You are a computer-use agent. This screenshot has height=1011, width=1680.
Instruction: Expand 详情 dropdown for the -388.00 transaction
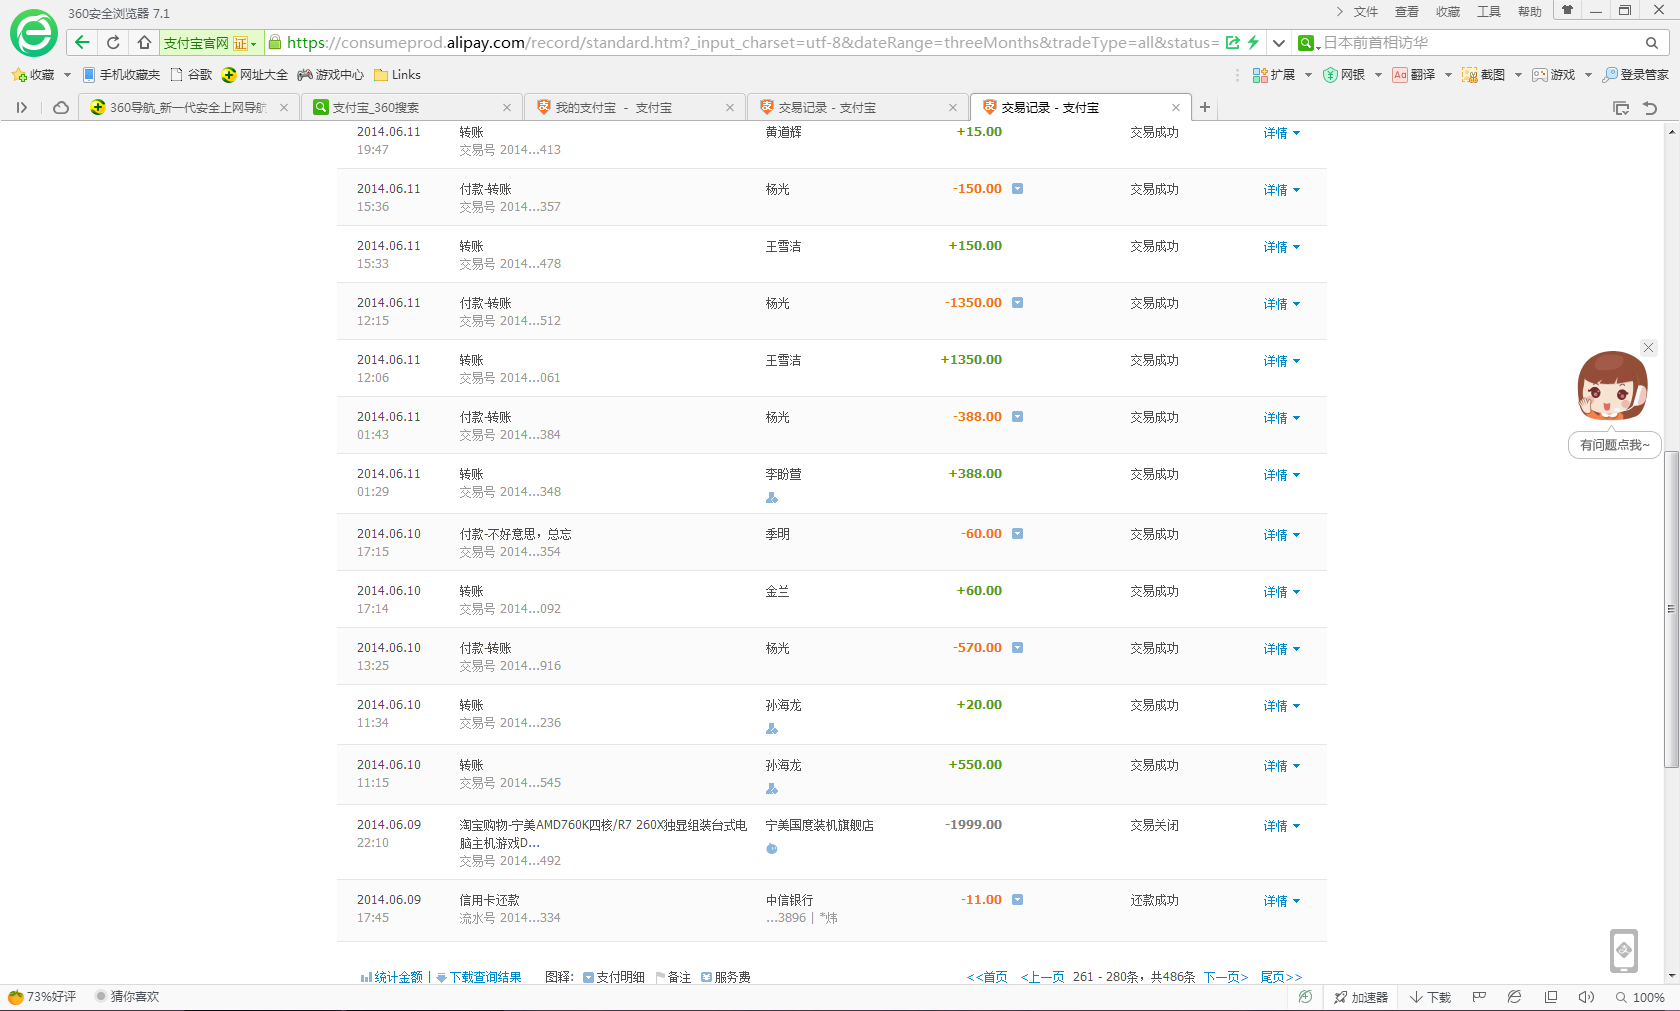[x=1281, y=418]
